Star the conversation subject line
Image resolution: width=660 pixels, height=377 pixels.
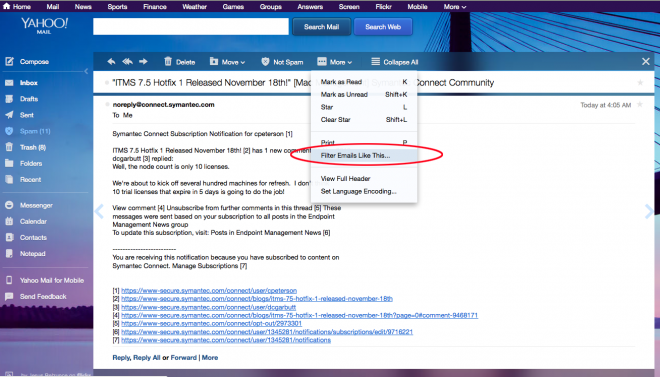640,82
